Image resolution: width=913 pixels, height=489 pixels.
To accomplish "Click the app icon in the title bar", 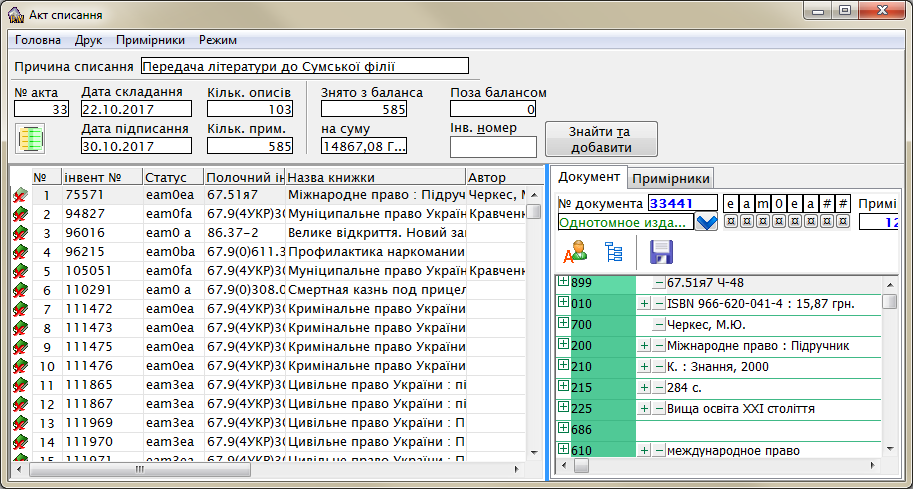I will (16, 13).
